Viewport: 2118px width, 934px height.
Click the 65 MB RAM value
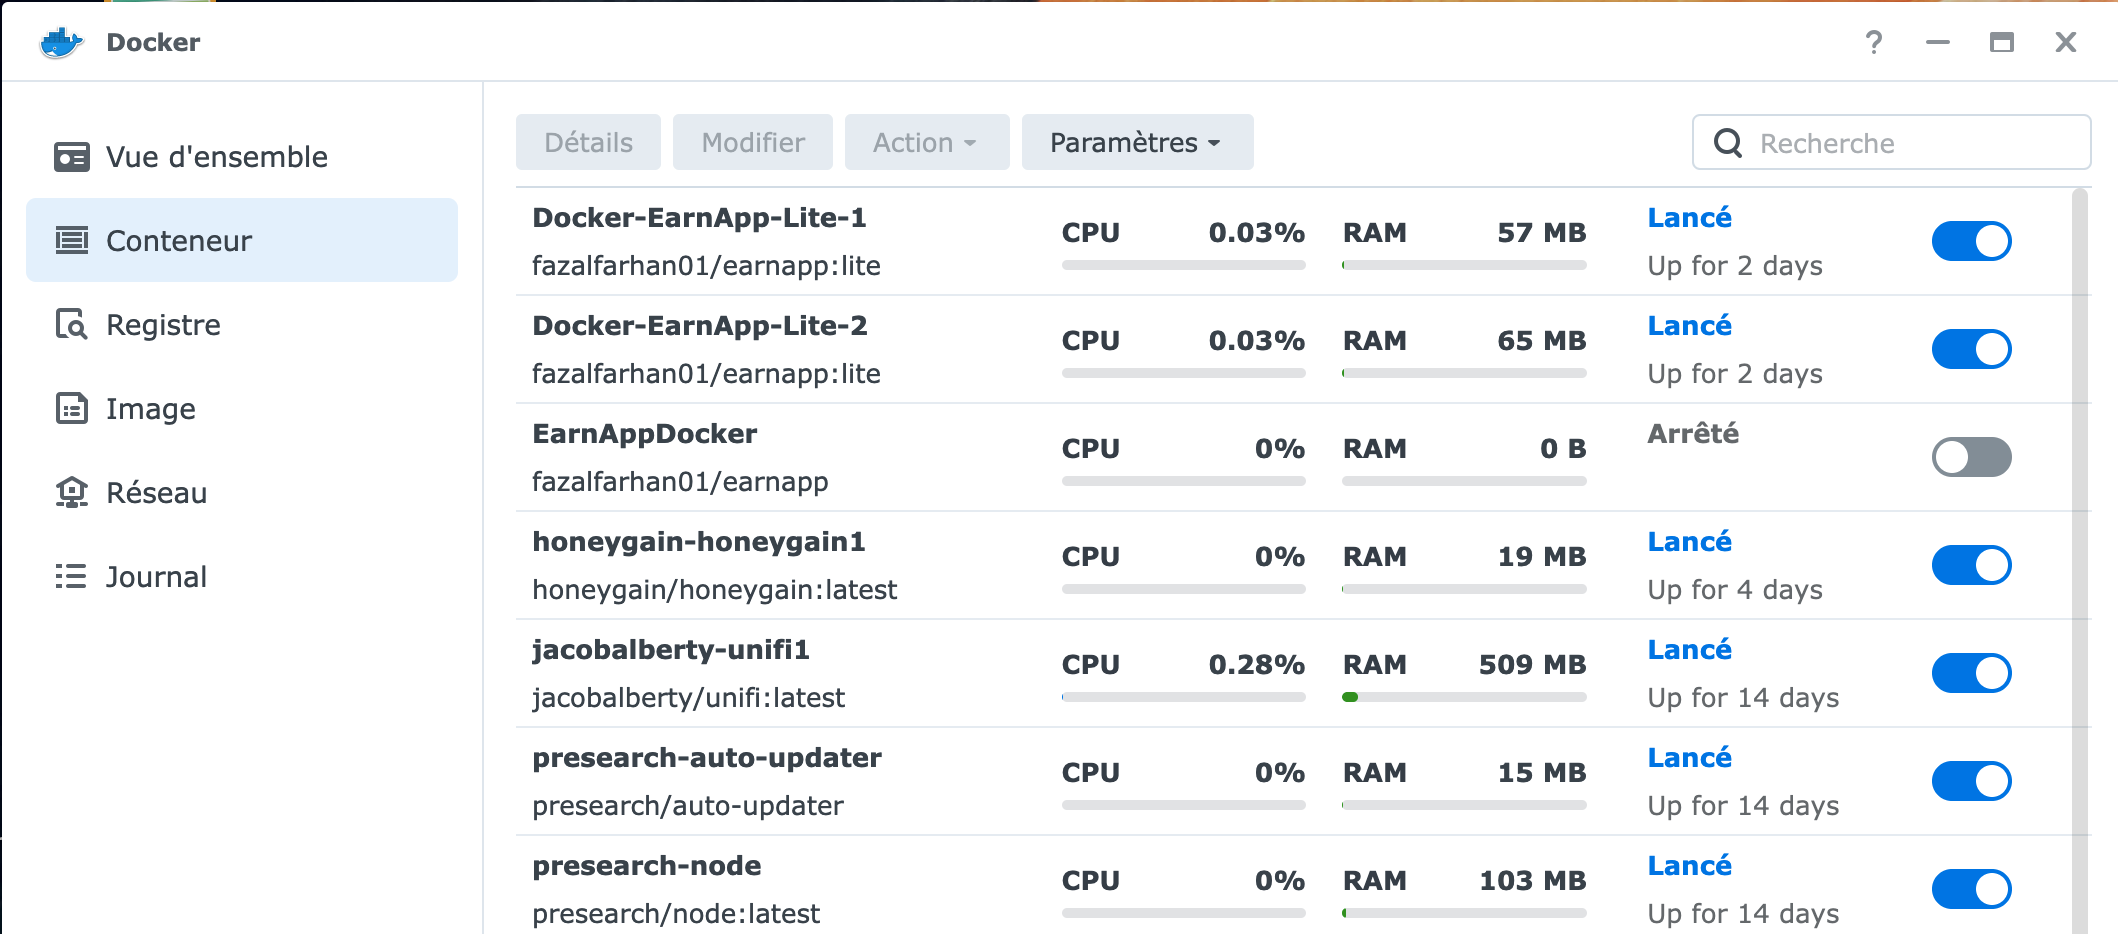[x=1541, y=341]
